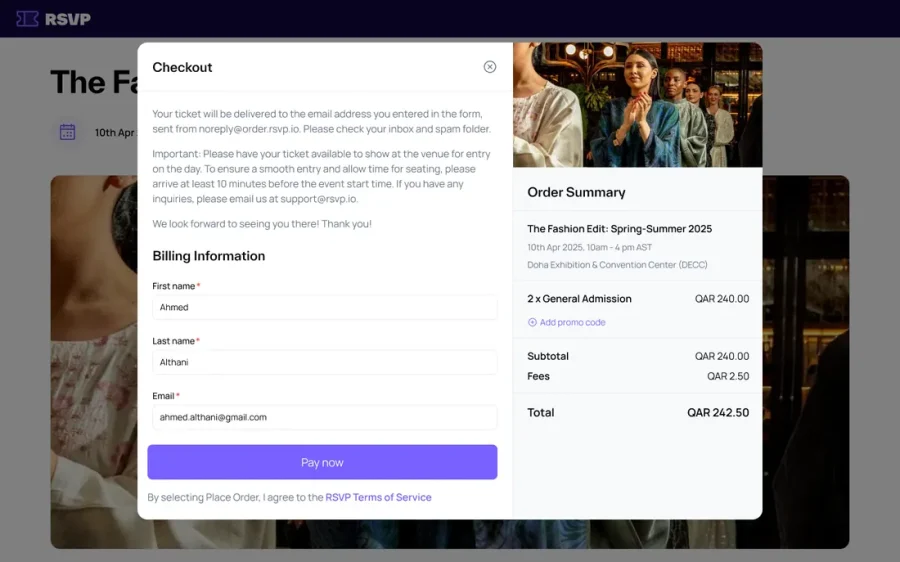
Task: Click the Total label
Action: point(541,412)
